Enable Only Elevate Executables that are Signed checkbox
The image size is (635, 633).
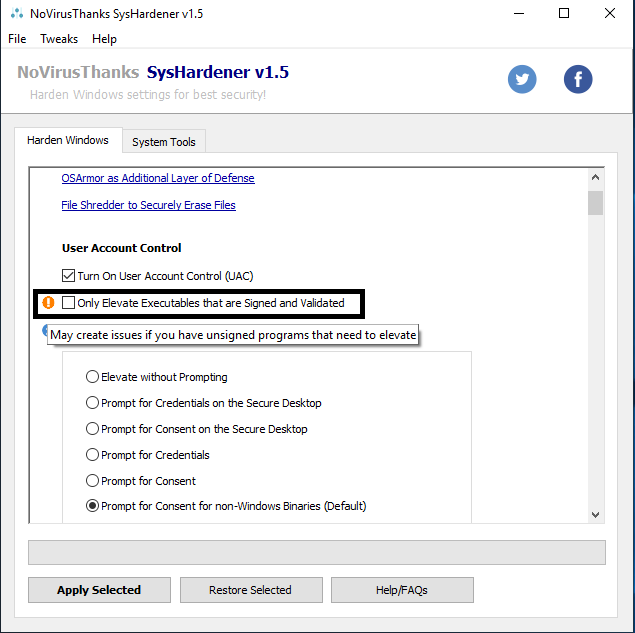pos(68,303)
